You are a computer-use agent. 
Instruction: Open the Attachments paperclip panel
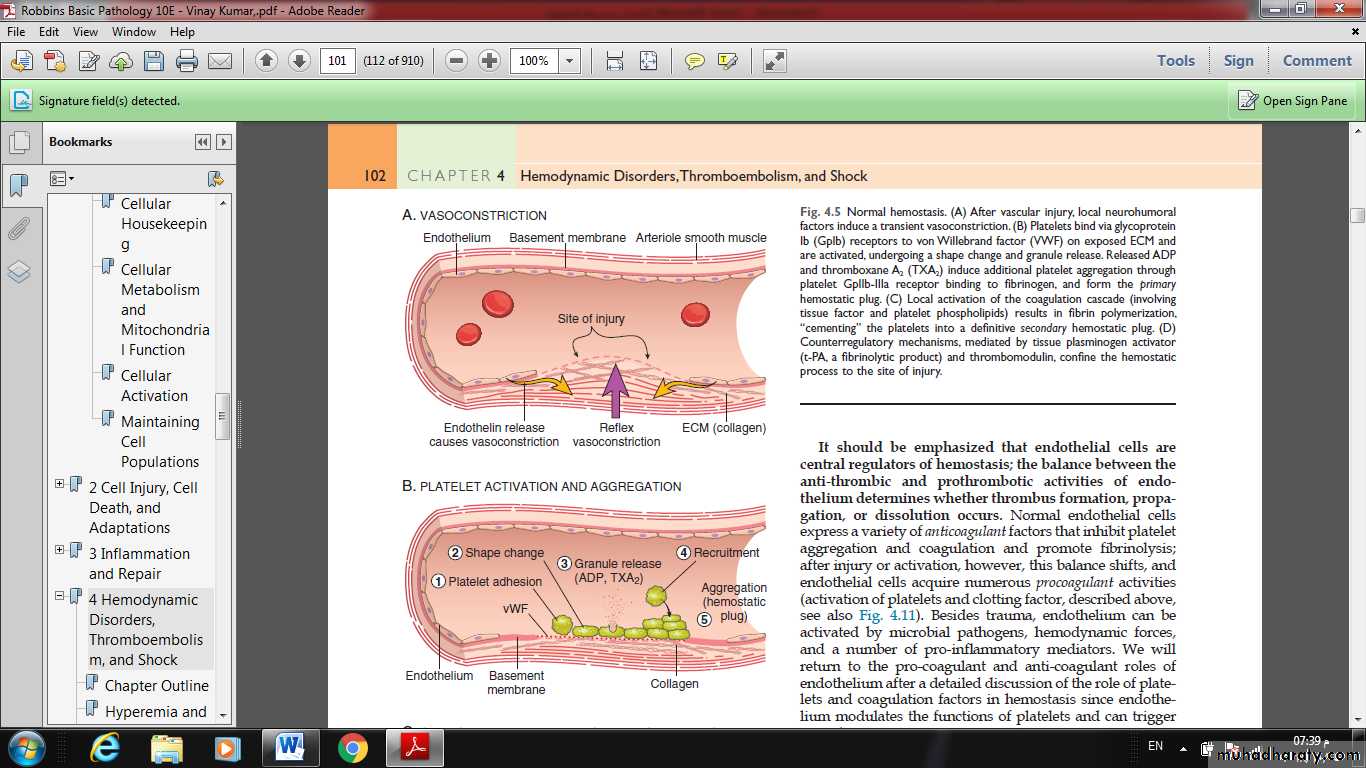point(19,229)
